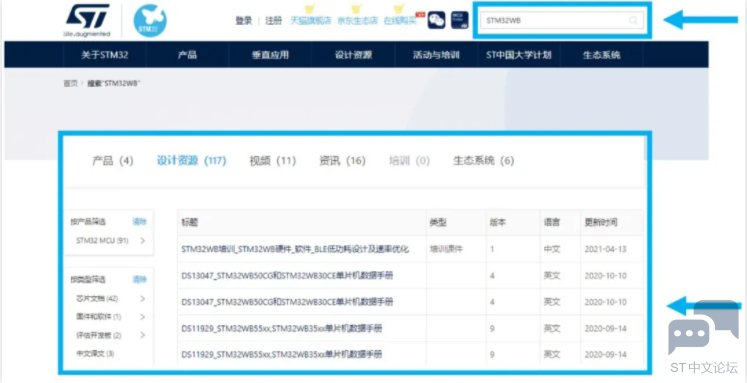747x383 pixels.
Task: Open the MCU Finder app icon
Action: pyautogui.click(x=460, y=20)
